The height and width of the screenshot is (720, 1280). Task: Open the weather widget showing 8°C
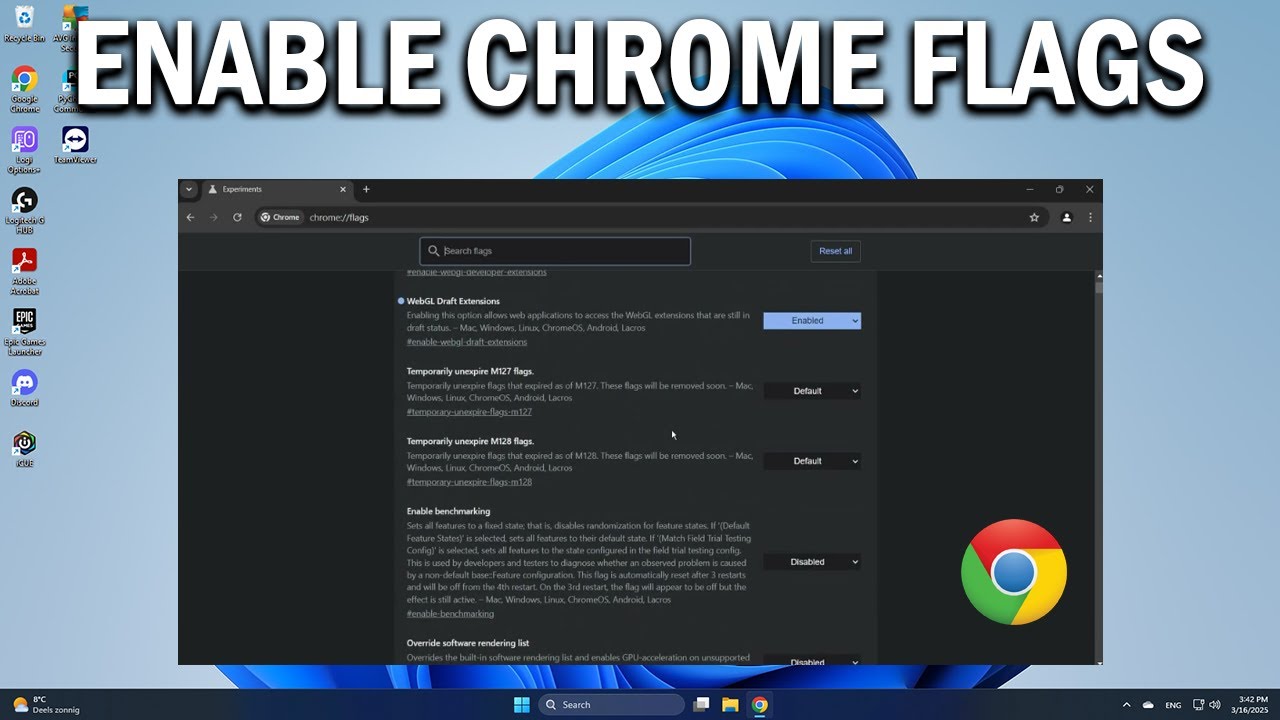pyautogui.click(x=46, y=705)
